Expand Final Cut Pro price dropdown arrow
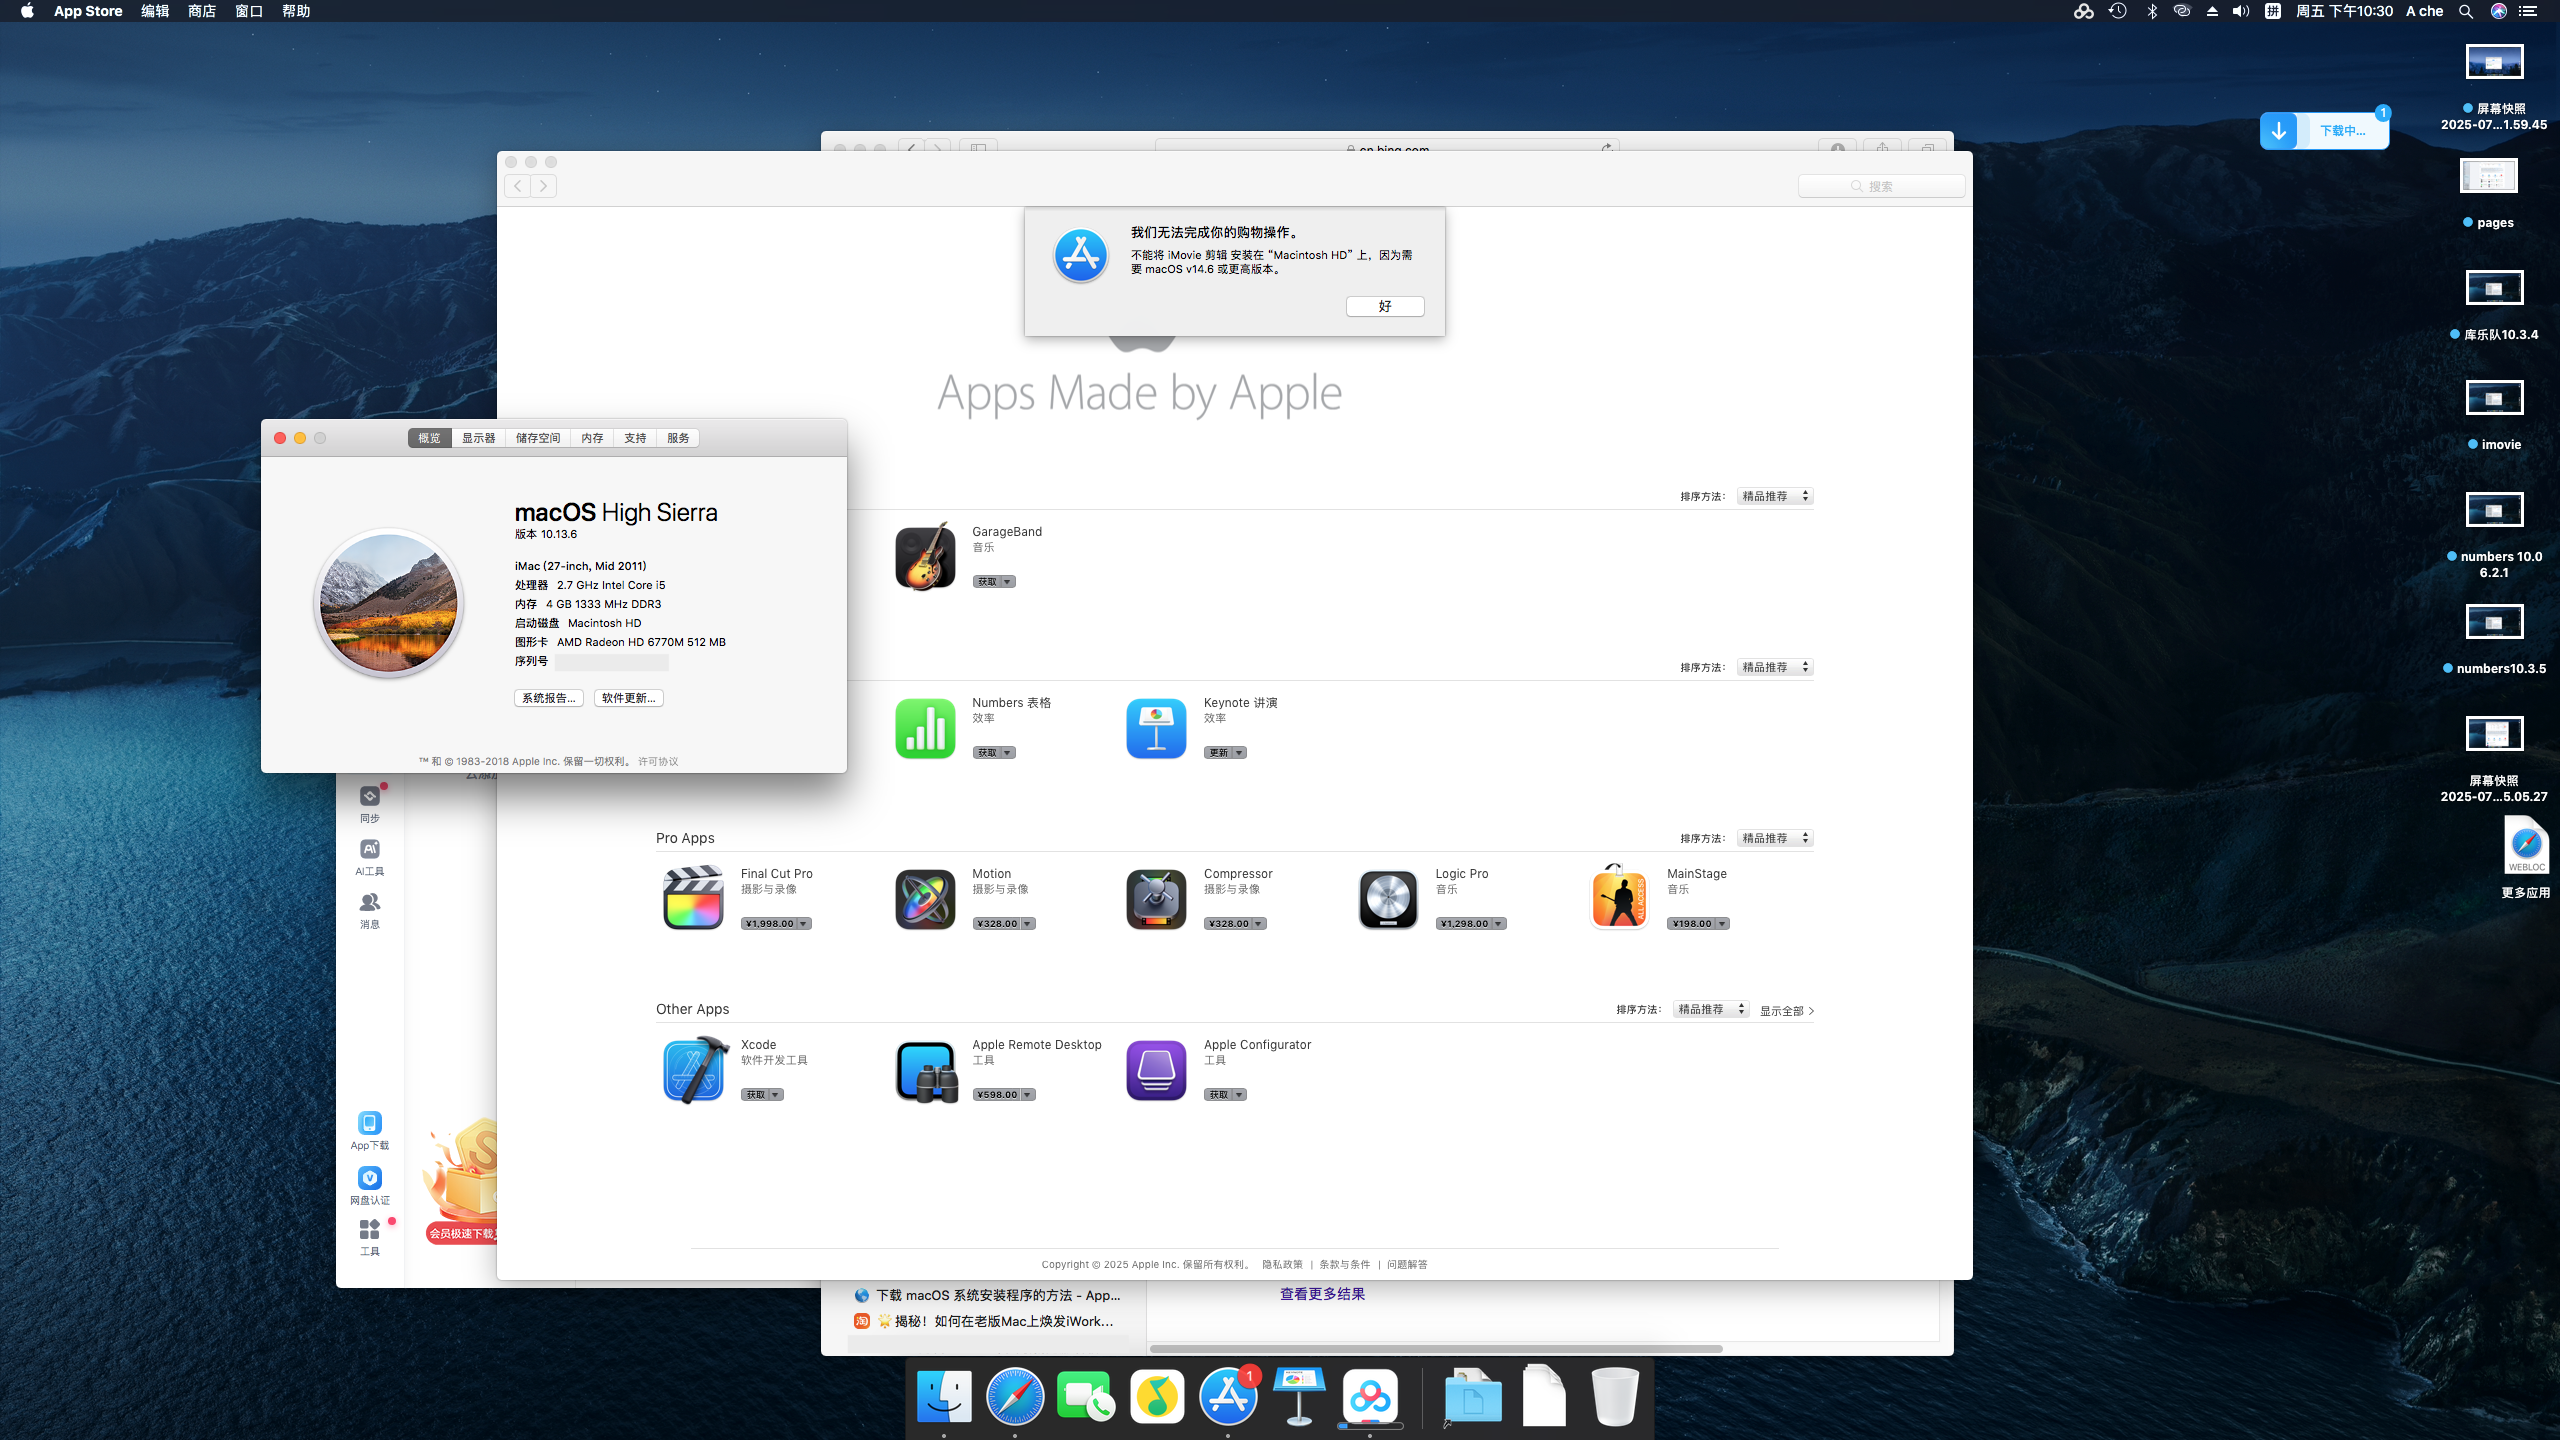 click(x=803, y=924)
